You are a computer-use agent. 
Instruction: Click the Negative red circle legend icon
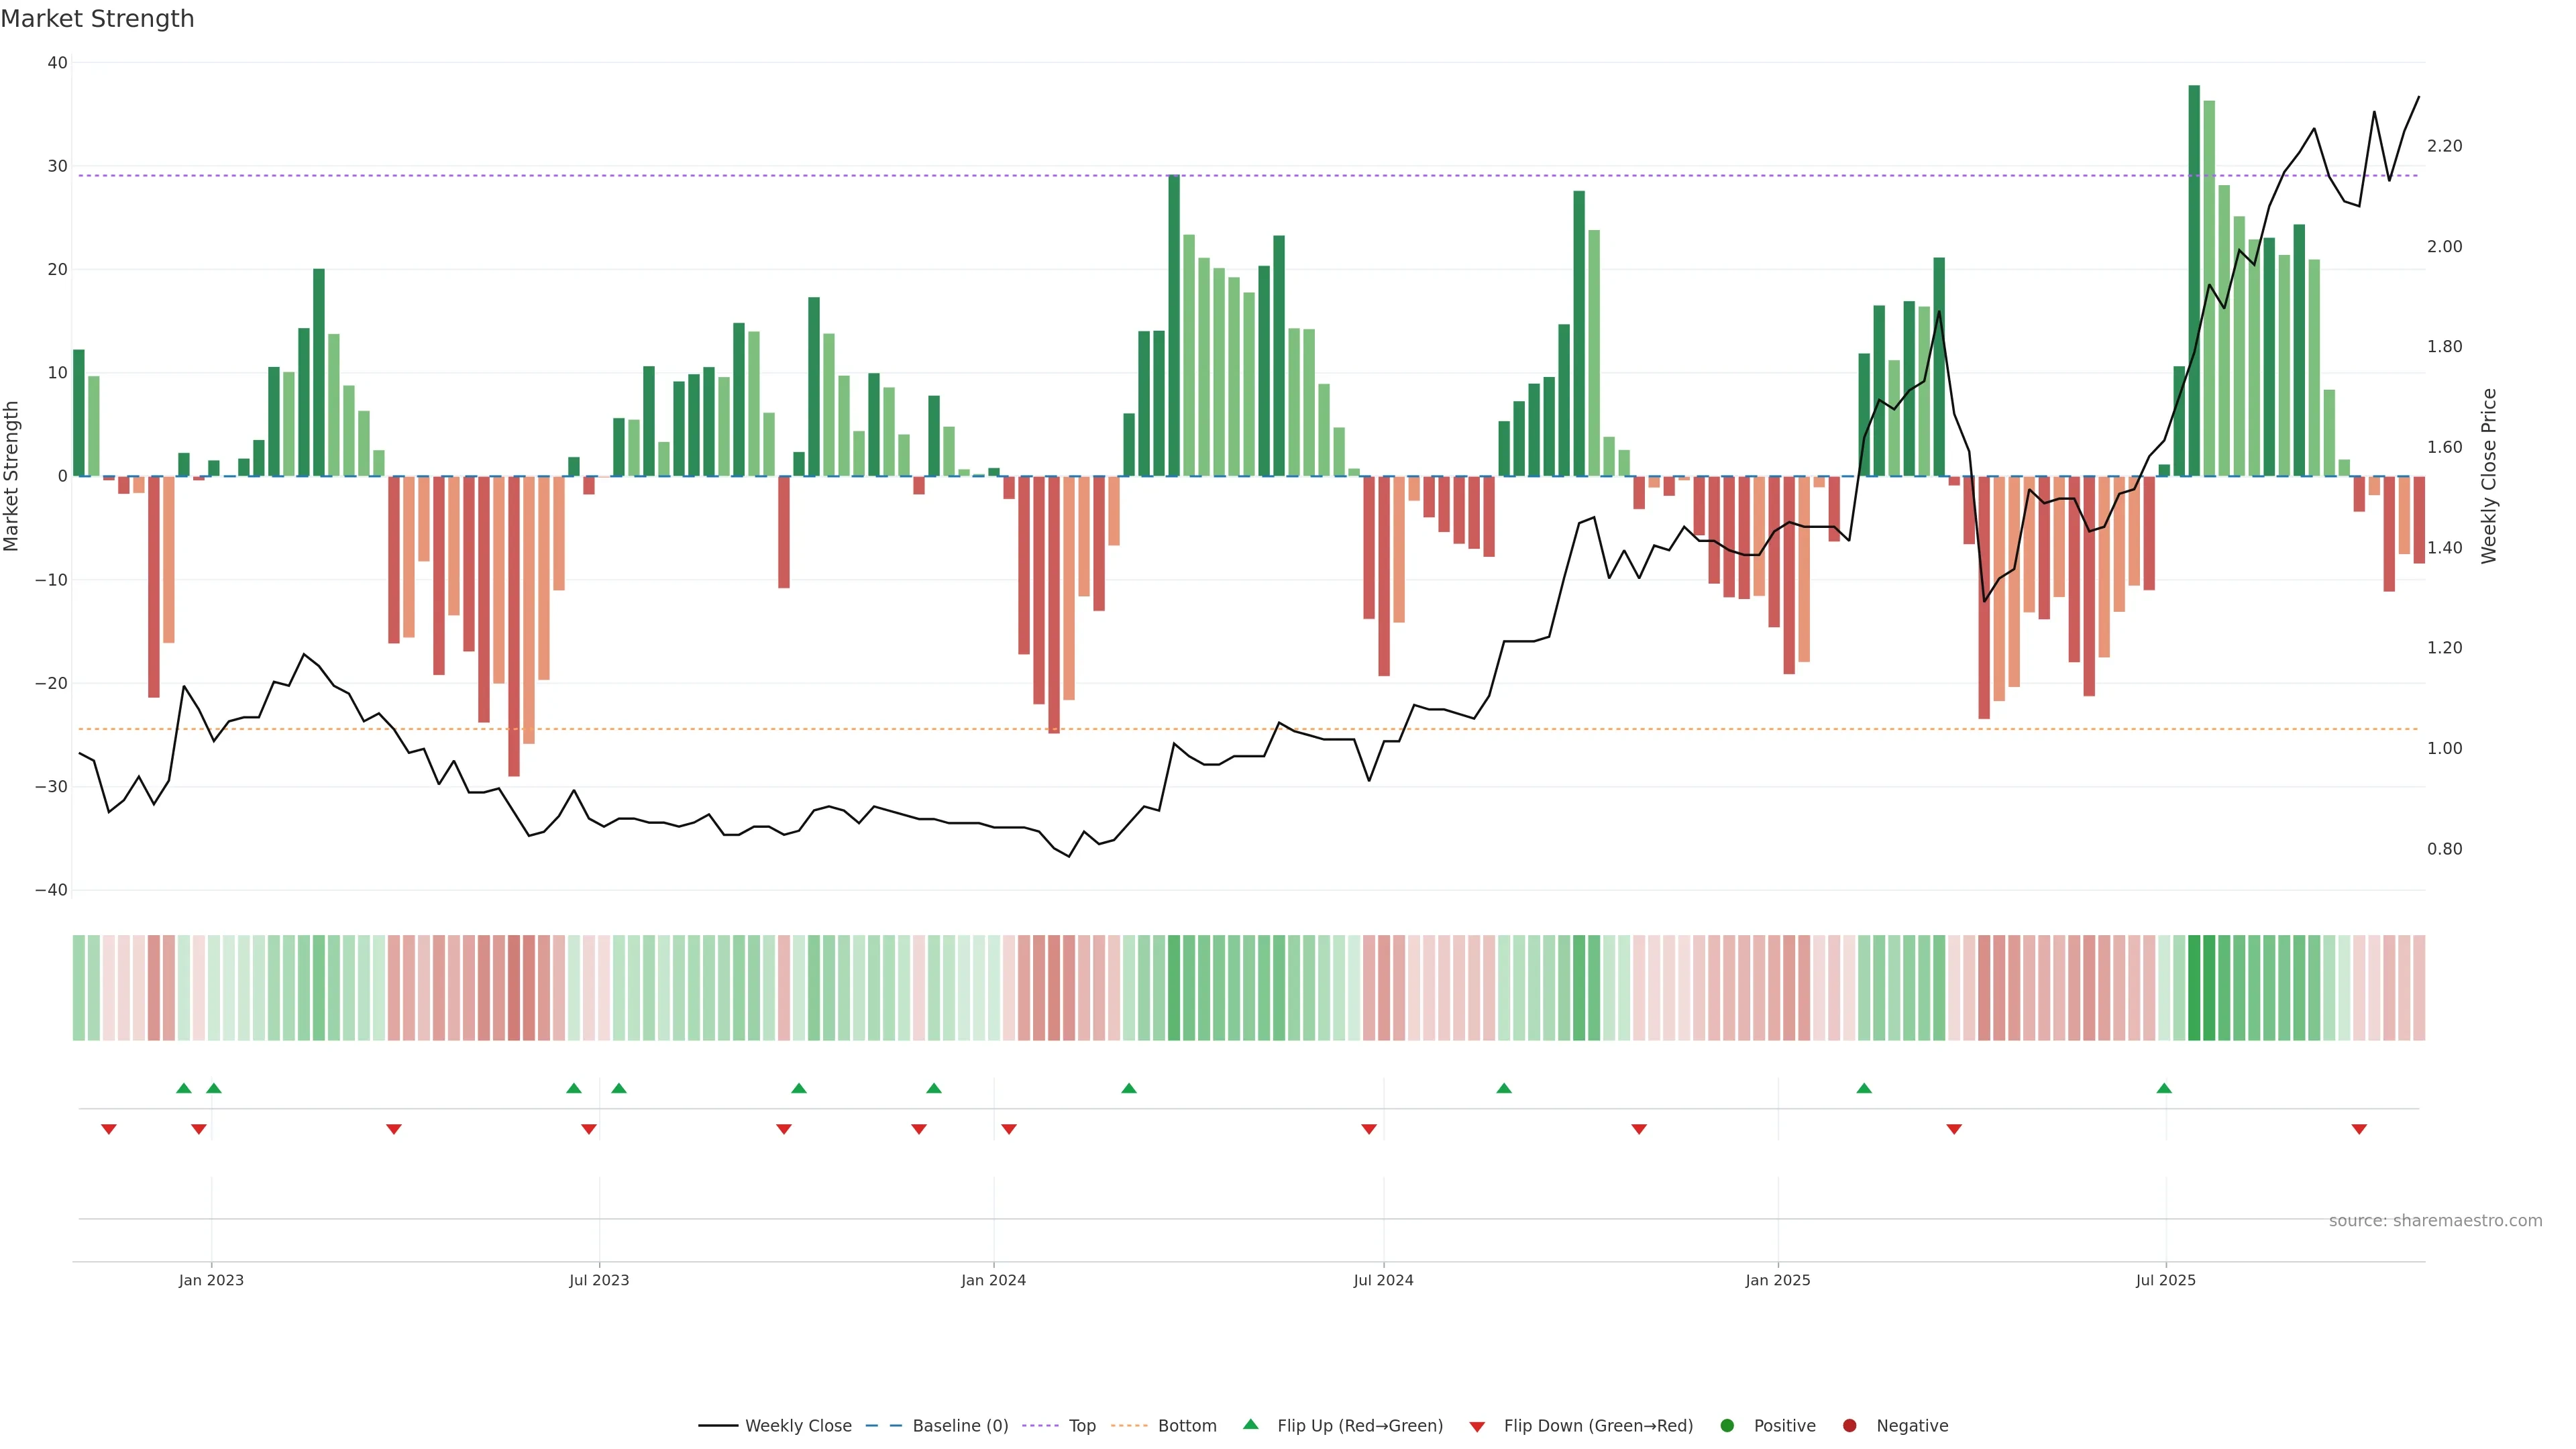click(1849, 1426)
